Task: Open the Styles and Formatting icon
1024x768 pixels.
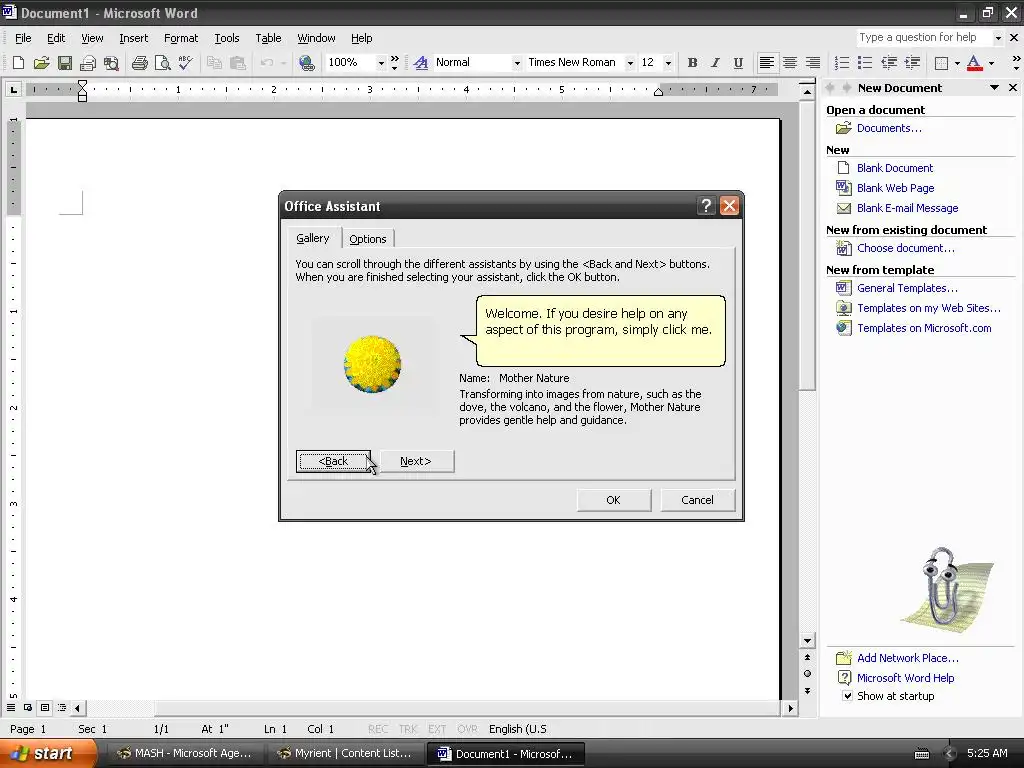Action: [x=421, y=63]
